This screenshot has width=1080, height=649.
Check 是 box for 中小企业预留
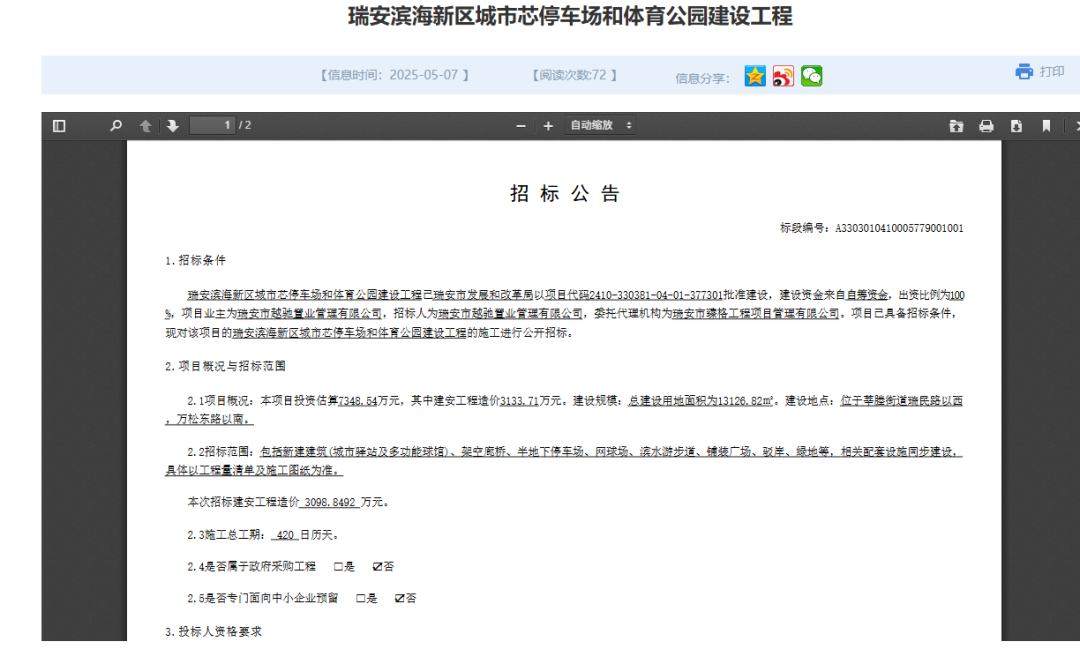coord(361,599)
